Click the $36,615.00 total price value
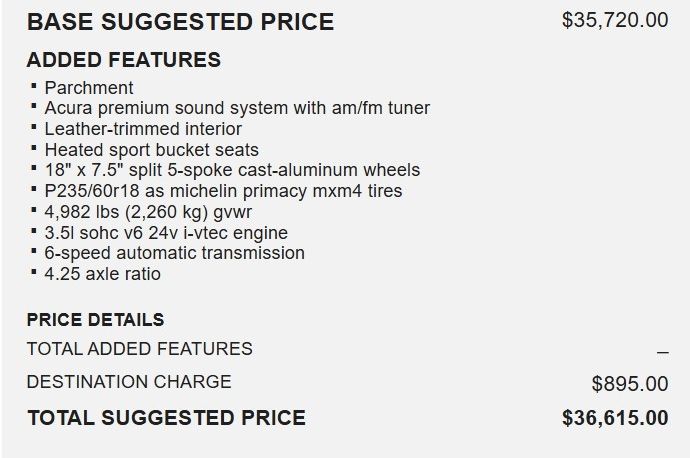This screenshot has height=458, width=690. 615,418
